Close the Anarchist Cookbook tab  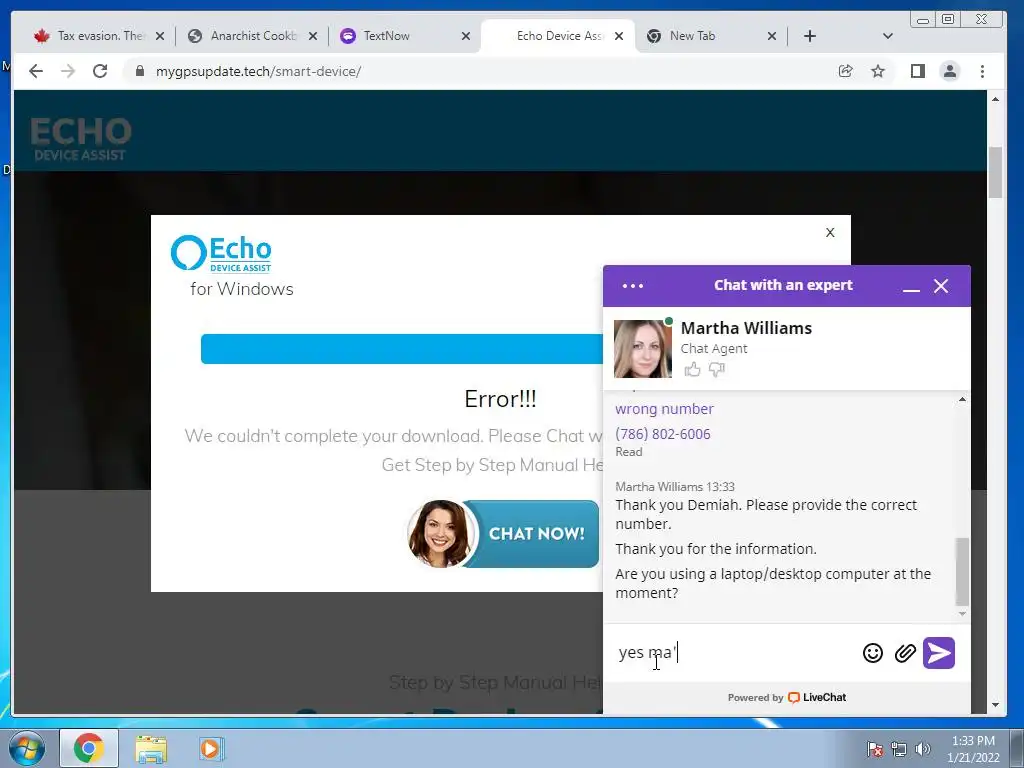313,37
